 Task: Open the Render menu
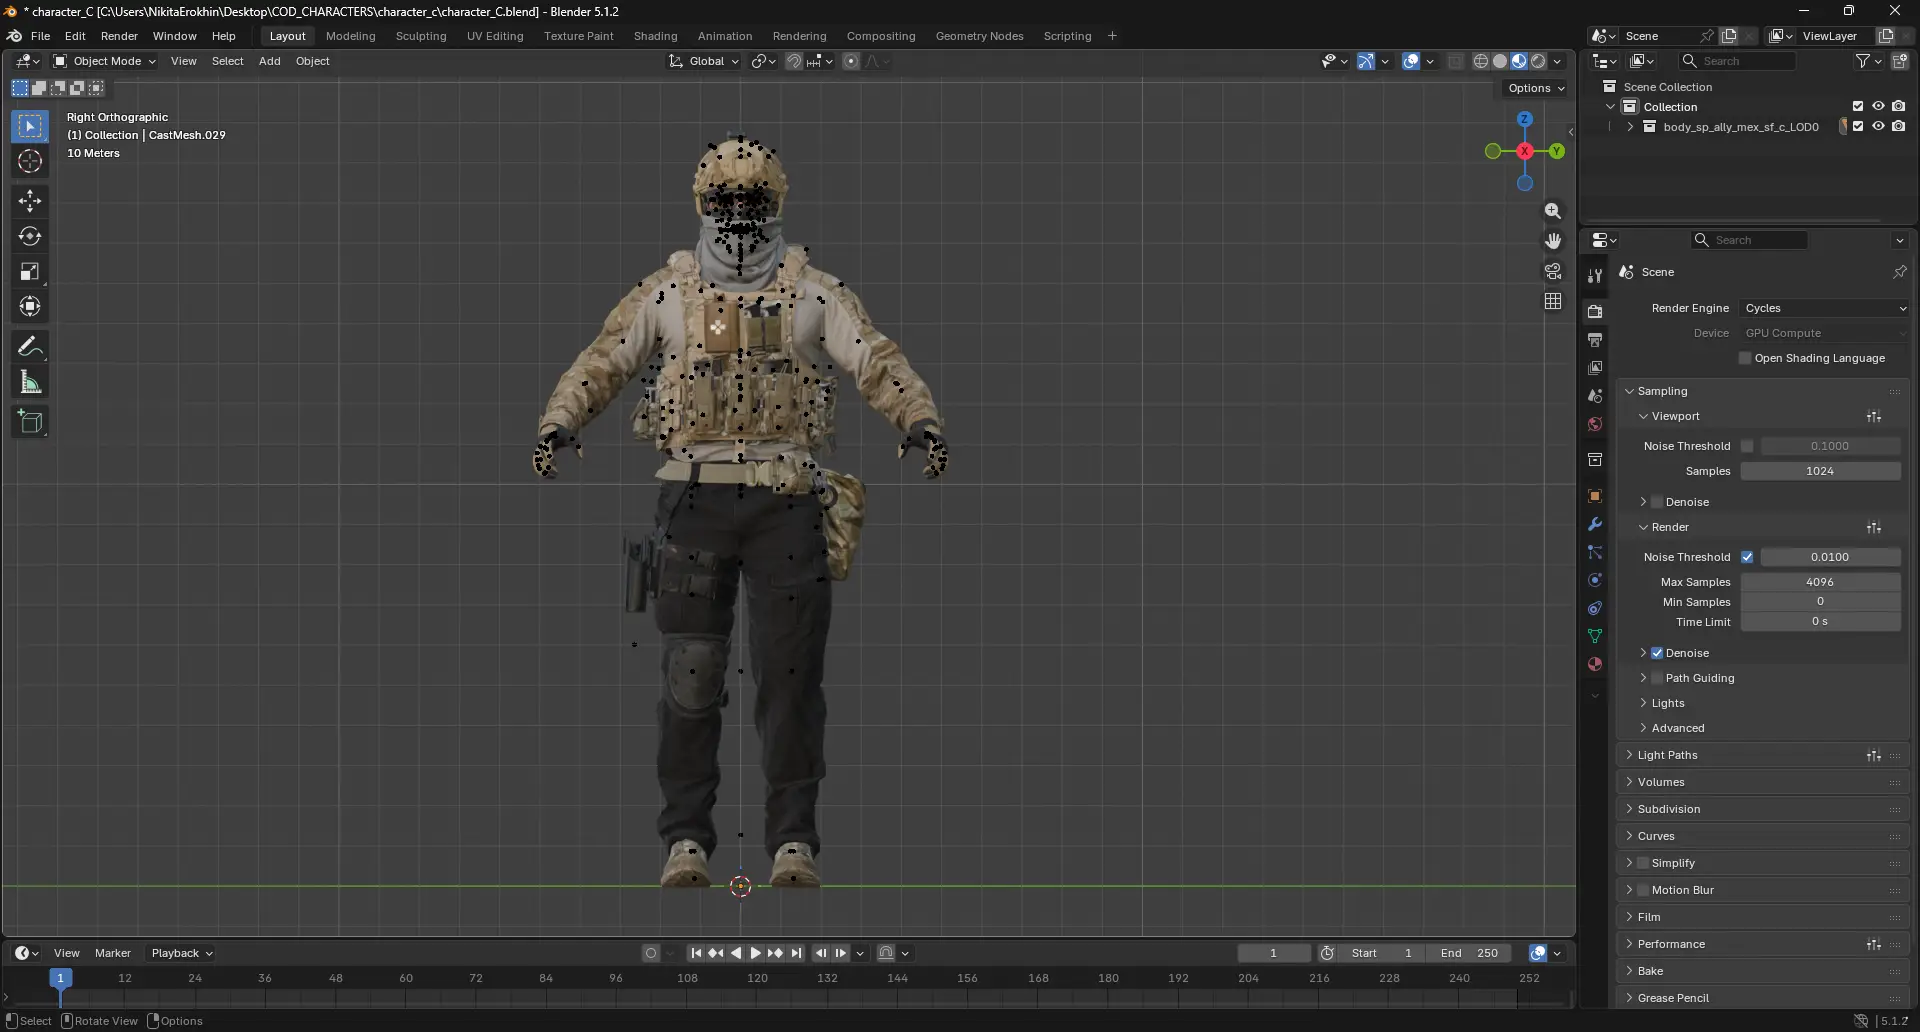point(119,36)
